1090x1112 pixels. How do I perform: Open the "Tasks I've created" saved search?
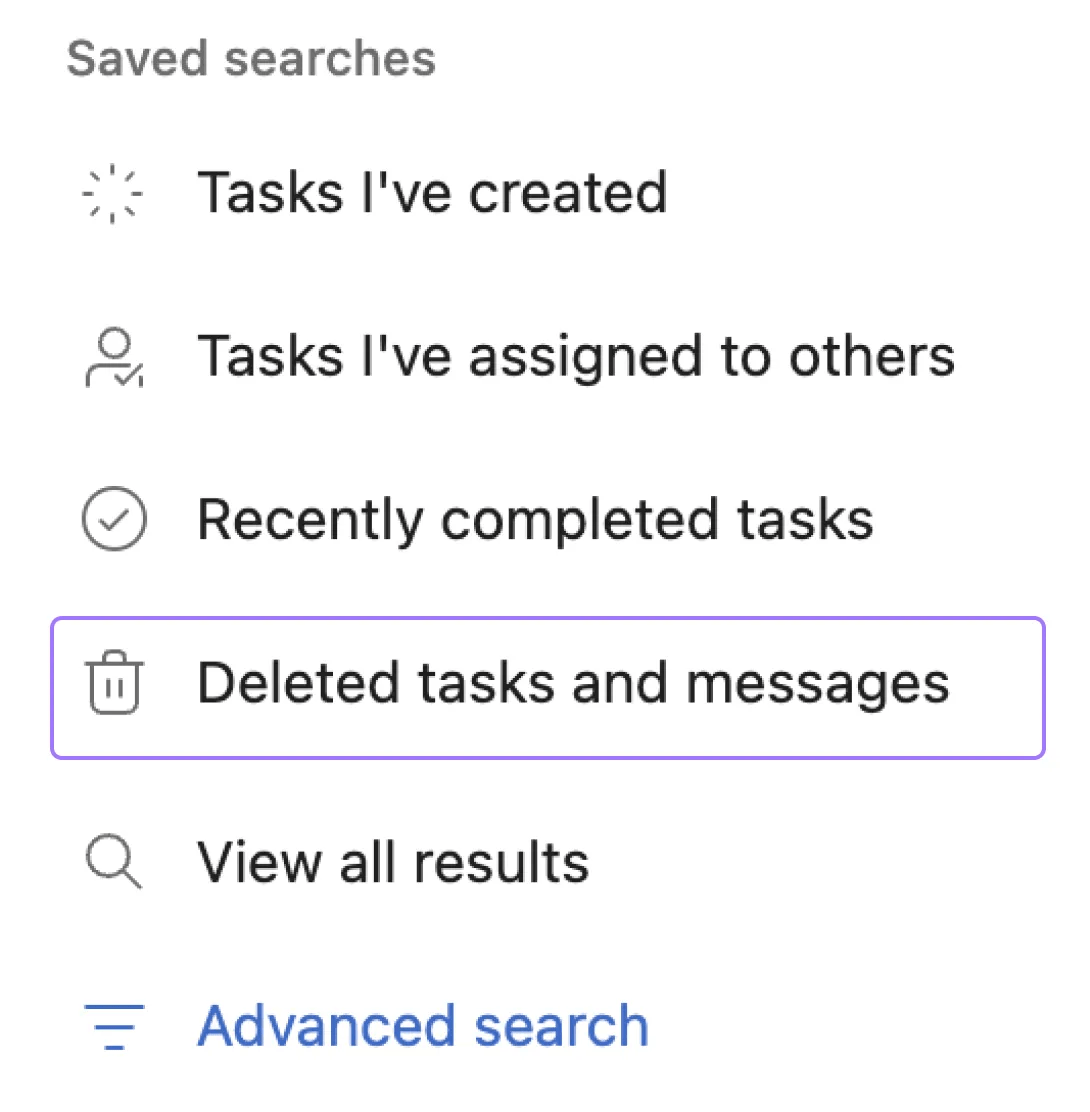point(431,192)
